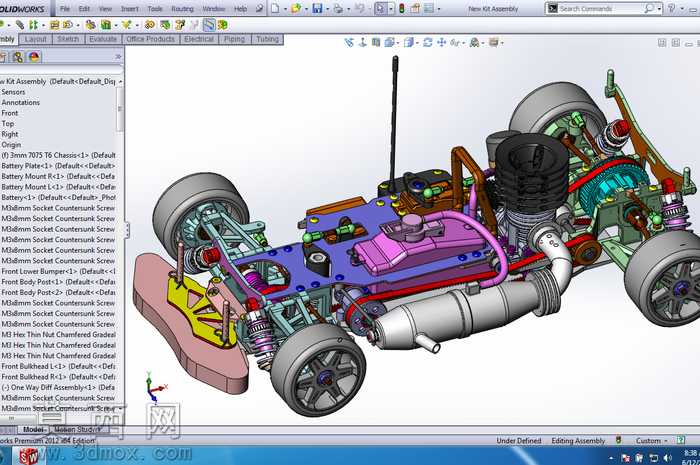The image size is (700, 465).
Task: Select the Origin item in tree
Action: tap(11, 145)
